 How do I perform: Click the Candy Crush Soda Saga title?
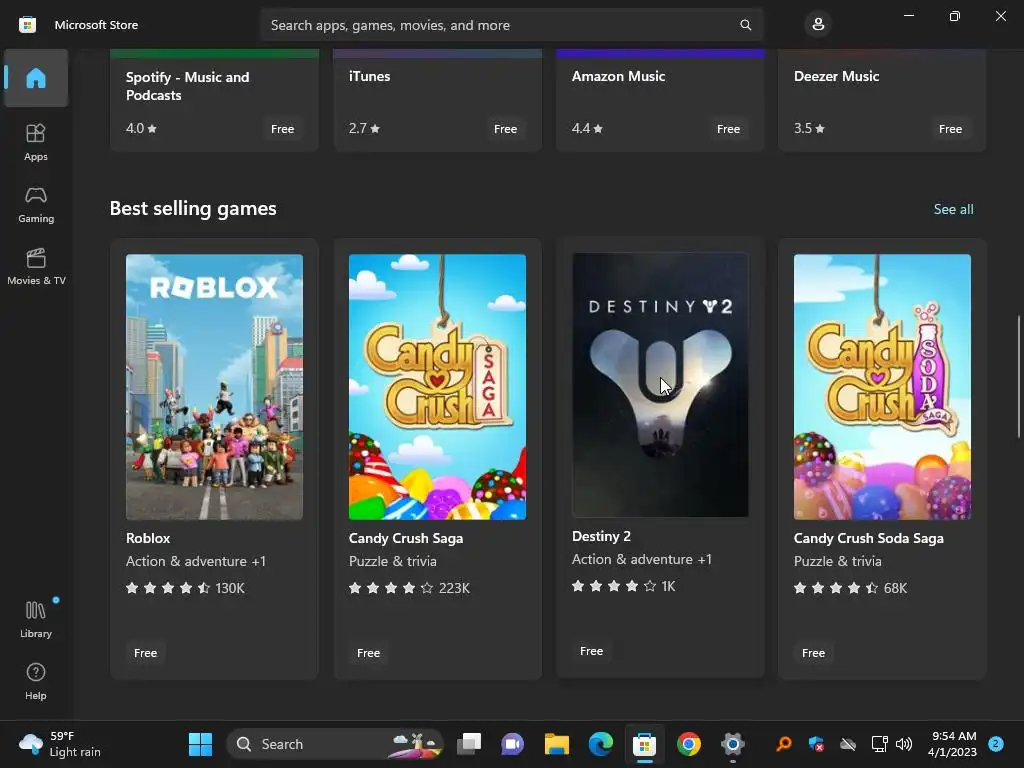[x=868, y=538]
